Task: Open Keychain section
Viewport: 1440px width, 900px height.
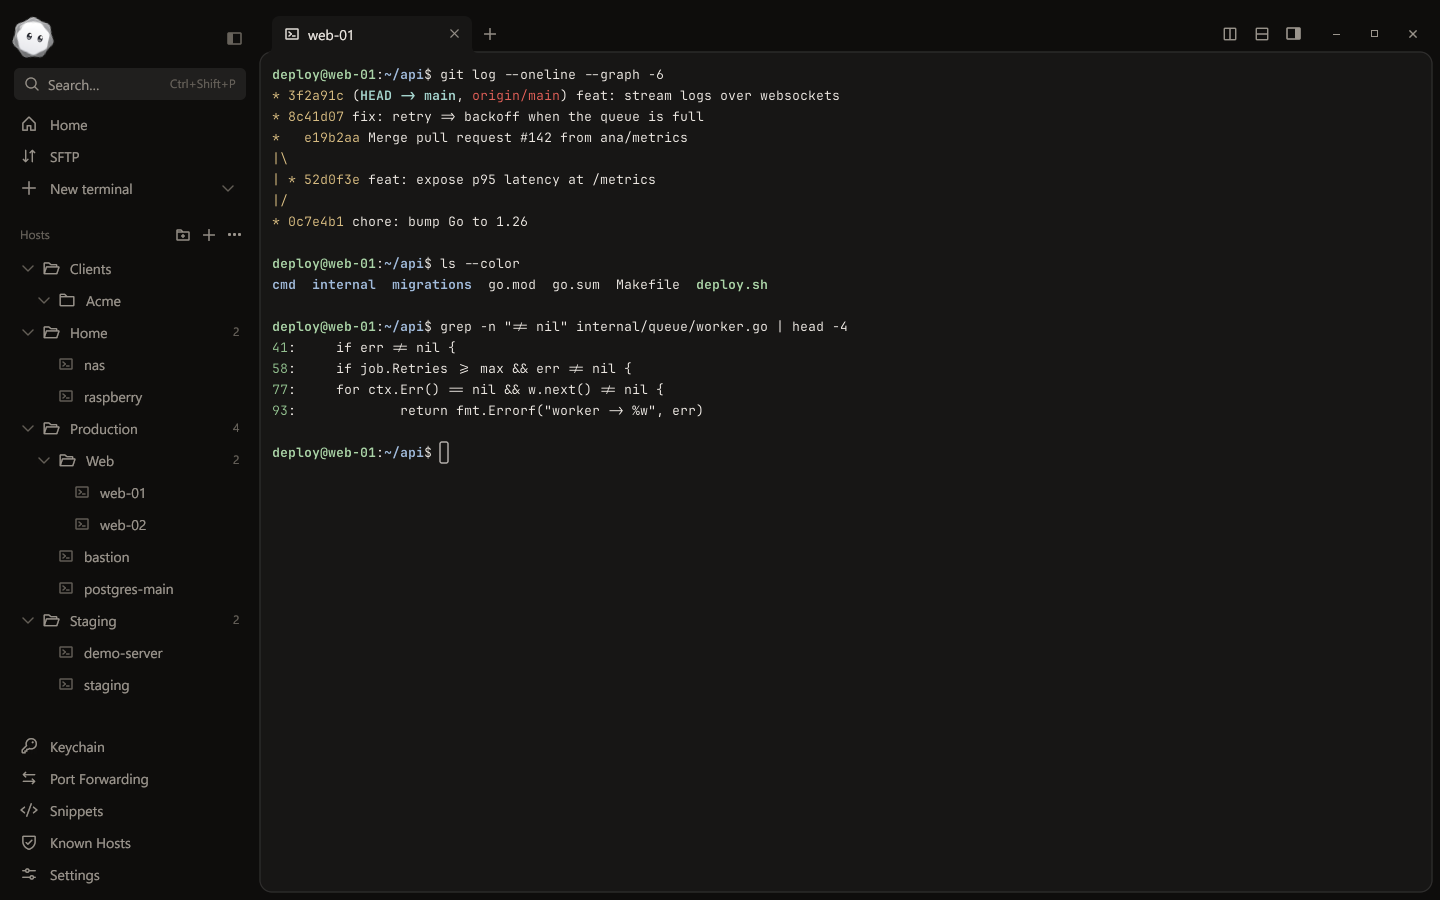Action: click(130, 747)
